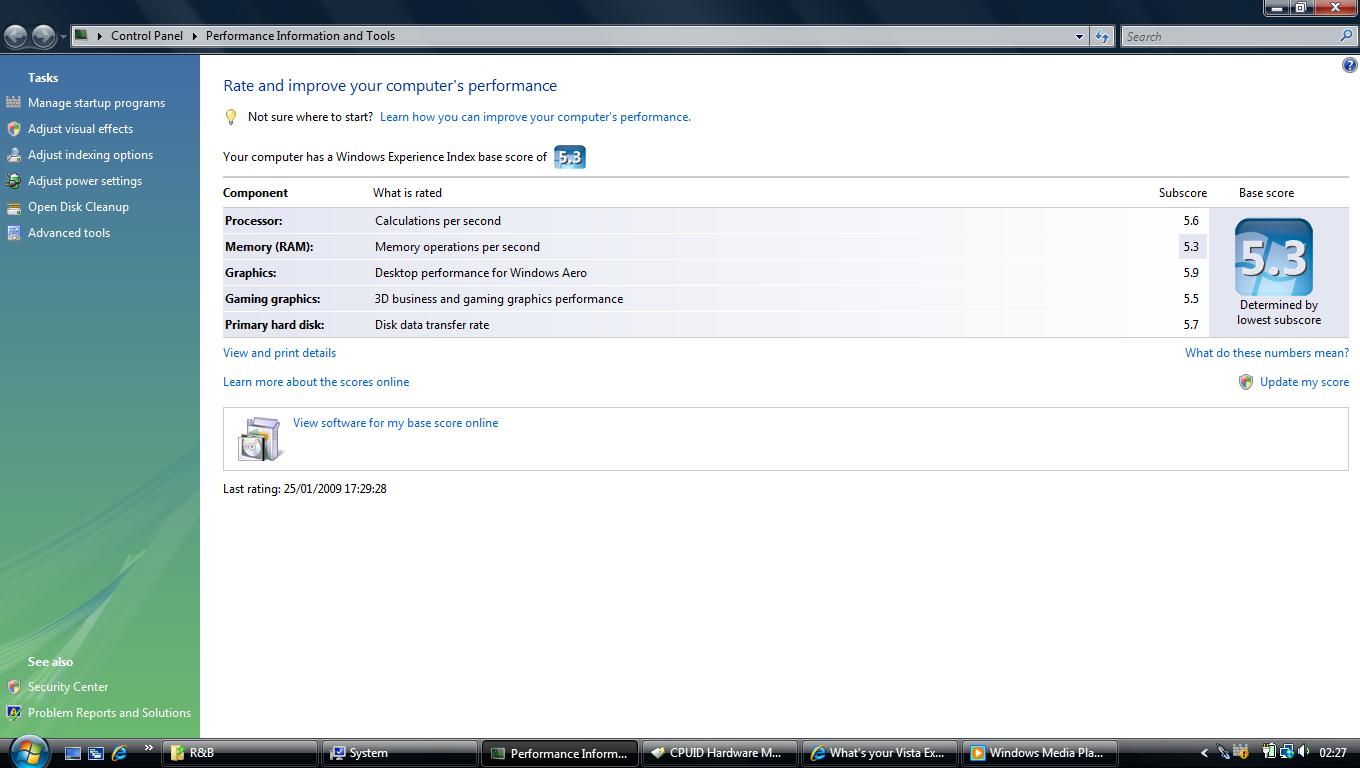Click the 5.6 Processor subscore
This screenshot has width=1360, height=768.
1190,221
